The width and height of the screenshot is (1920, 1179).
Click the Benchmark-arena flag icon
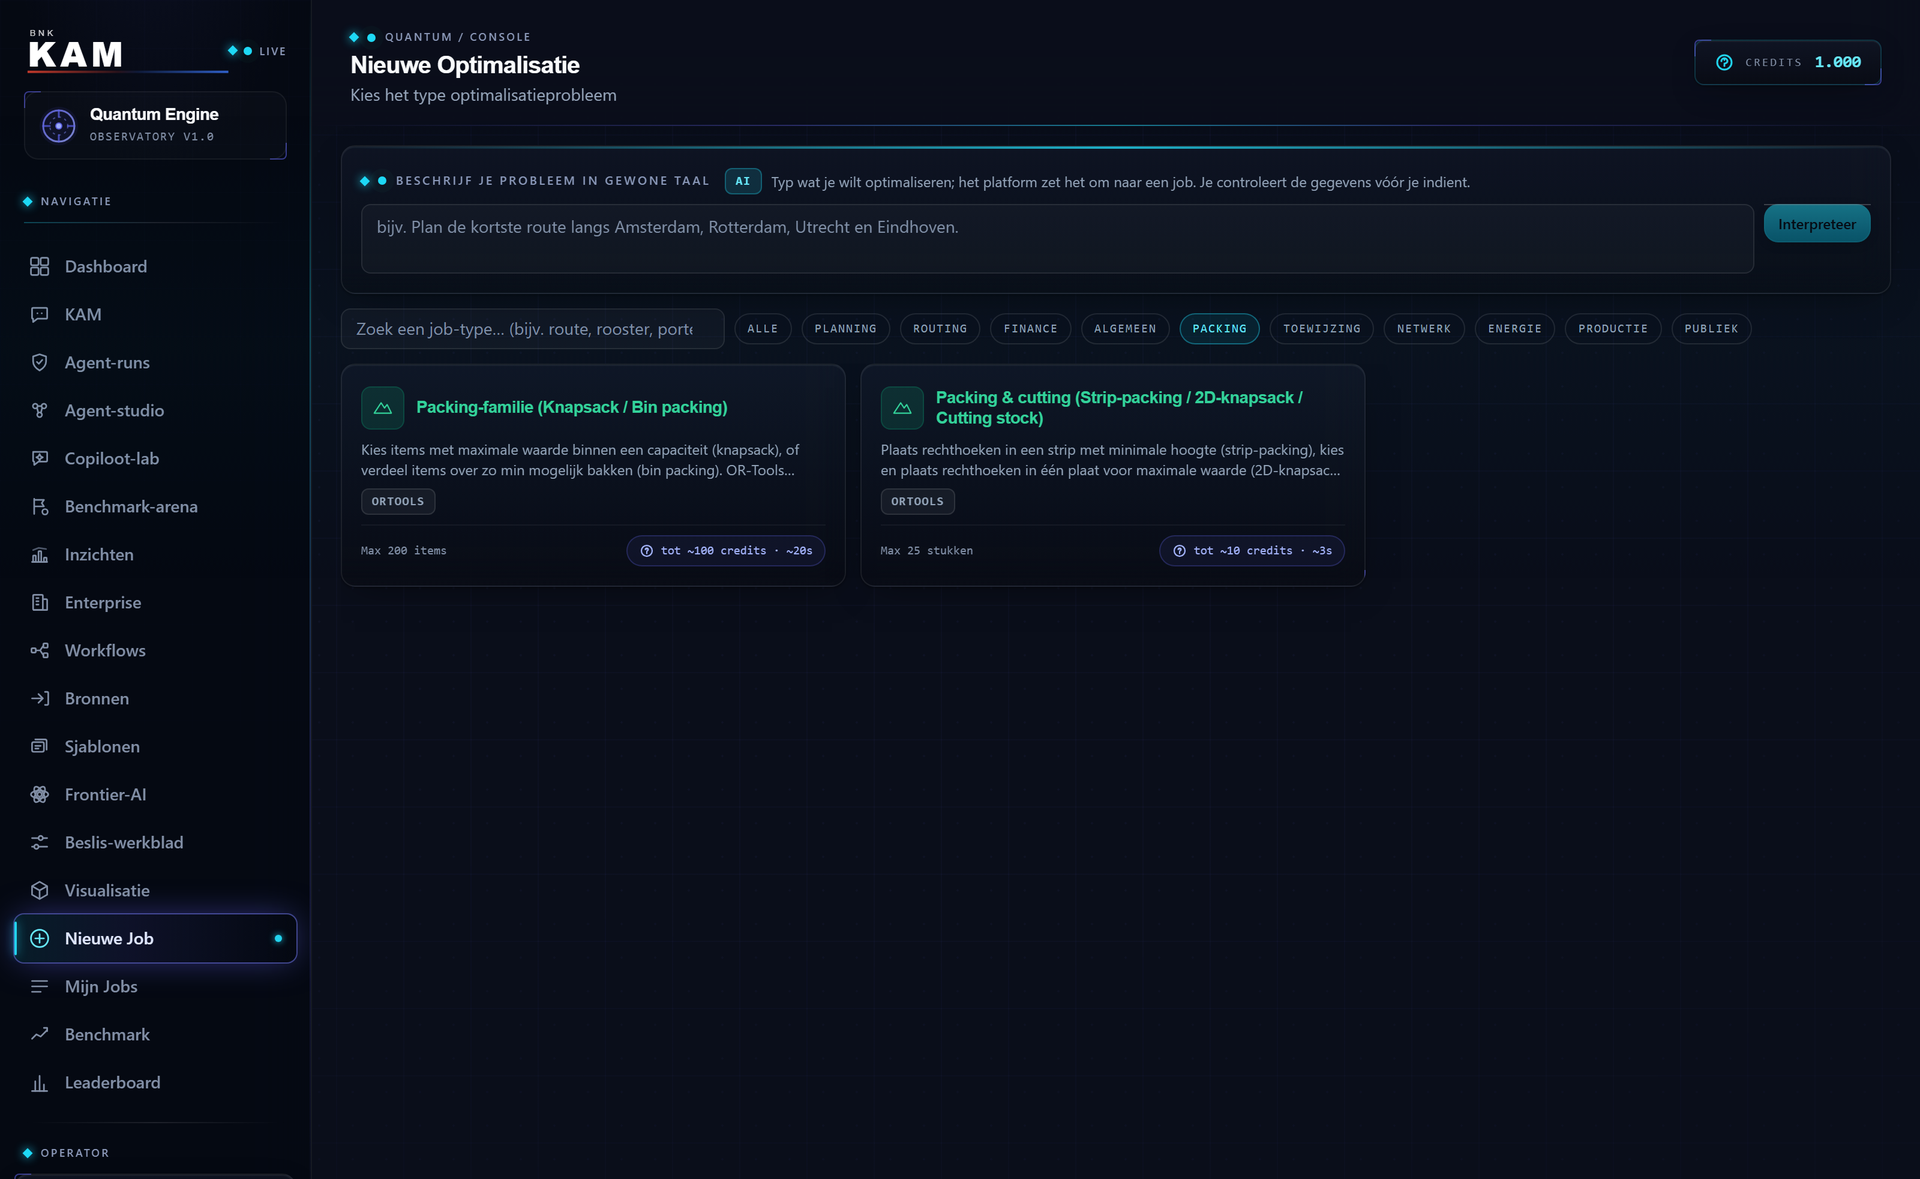(x=39, y=506)
